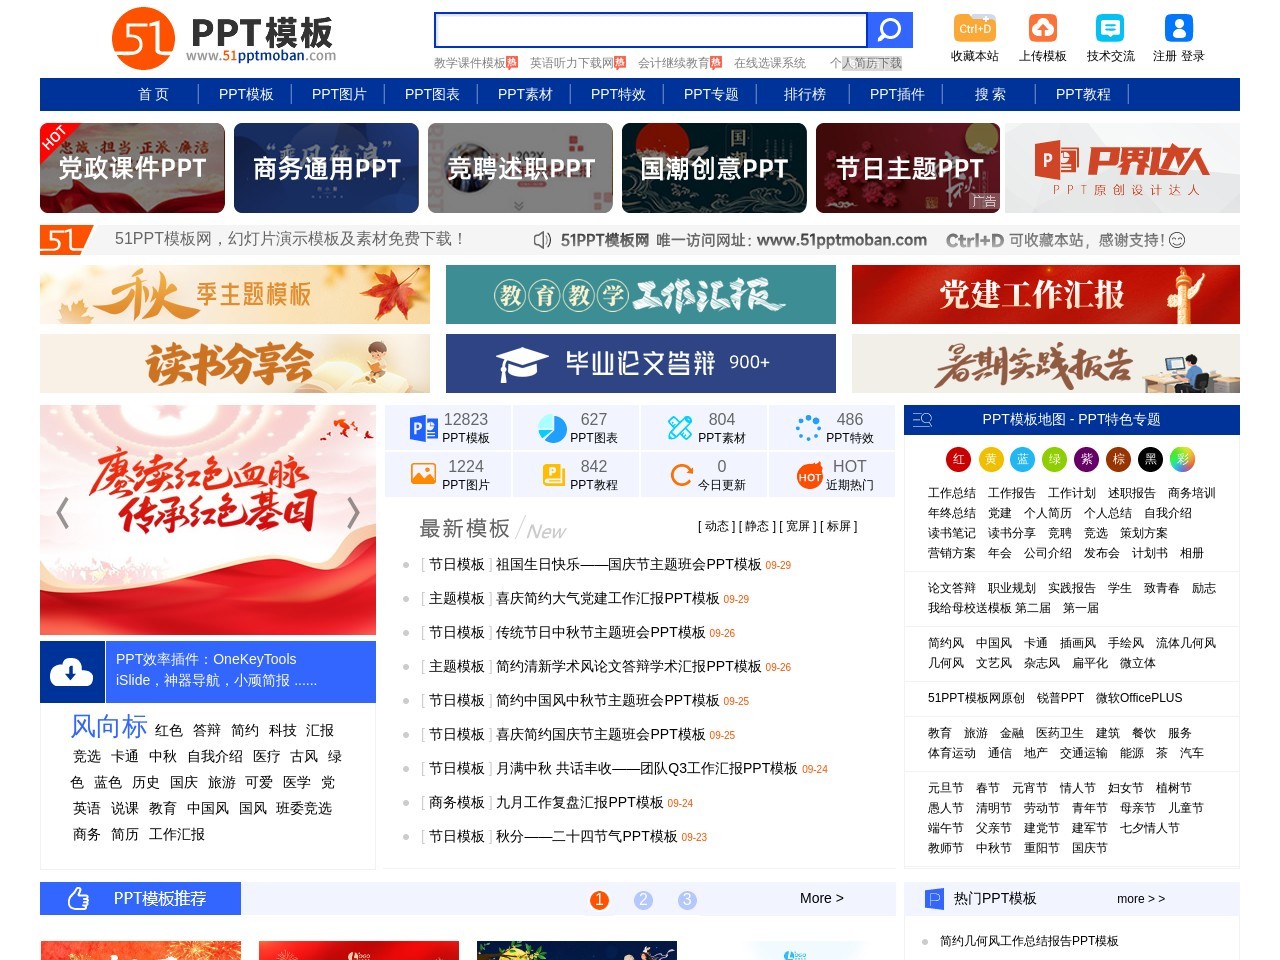Open the 排行榜 navigation menu item
Viewport: 1280px width, 960px height.
point(804,94)
